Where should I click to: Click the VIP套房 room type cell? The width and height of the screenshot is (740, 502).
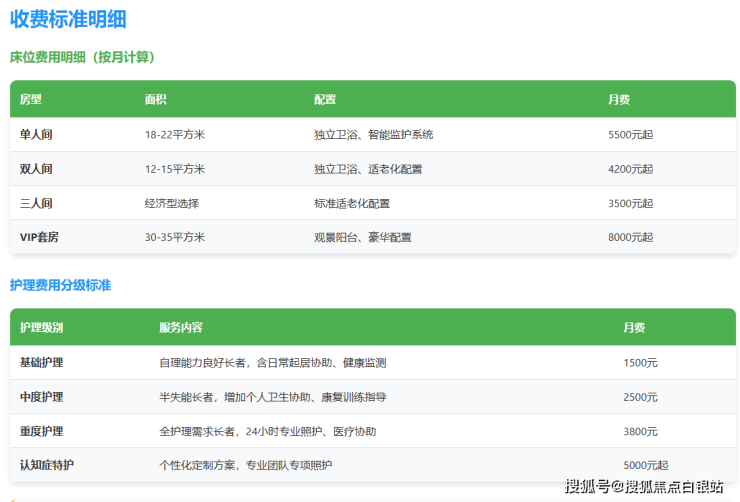pos(40,237)
